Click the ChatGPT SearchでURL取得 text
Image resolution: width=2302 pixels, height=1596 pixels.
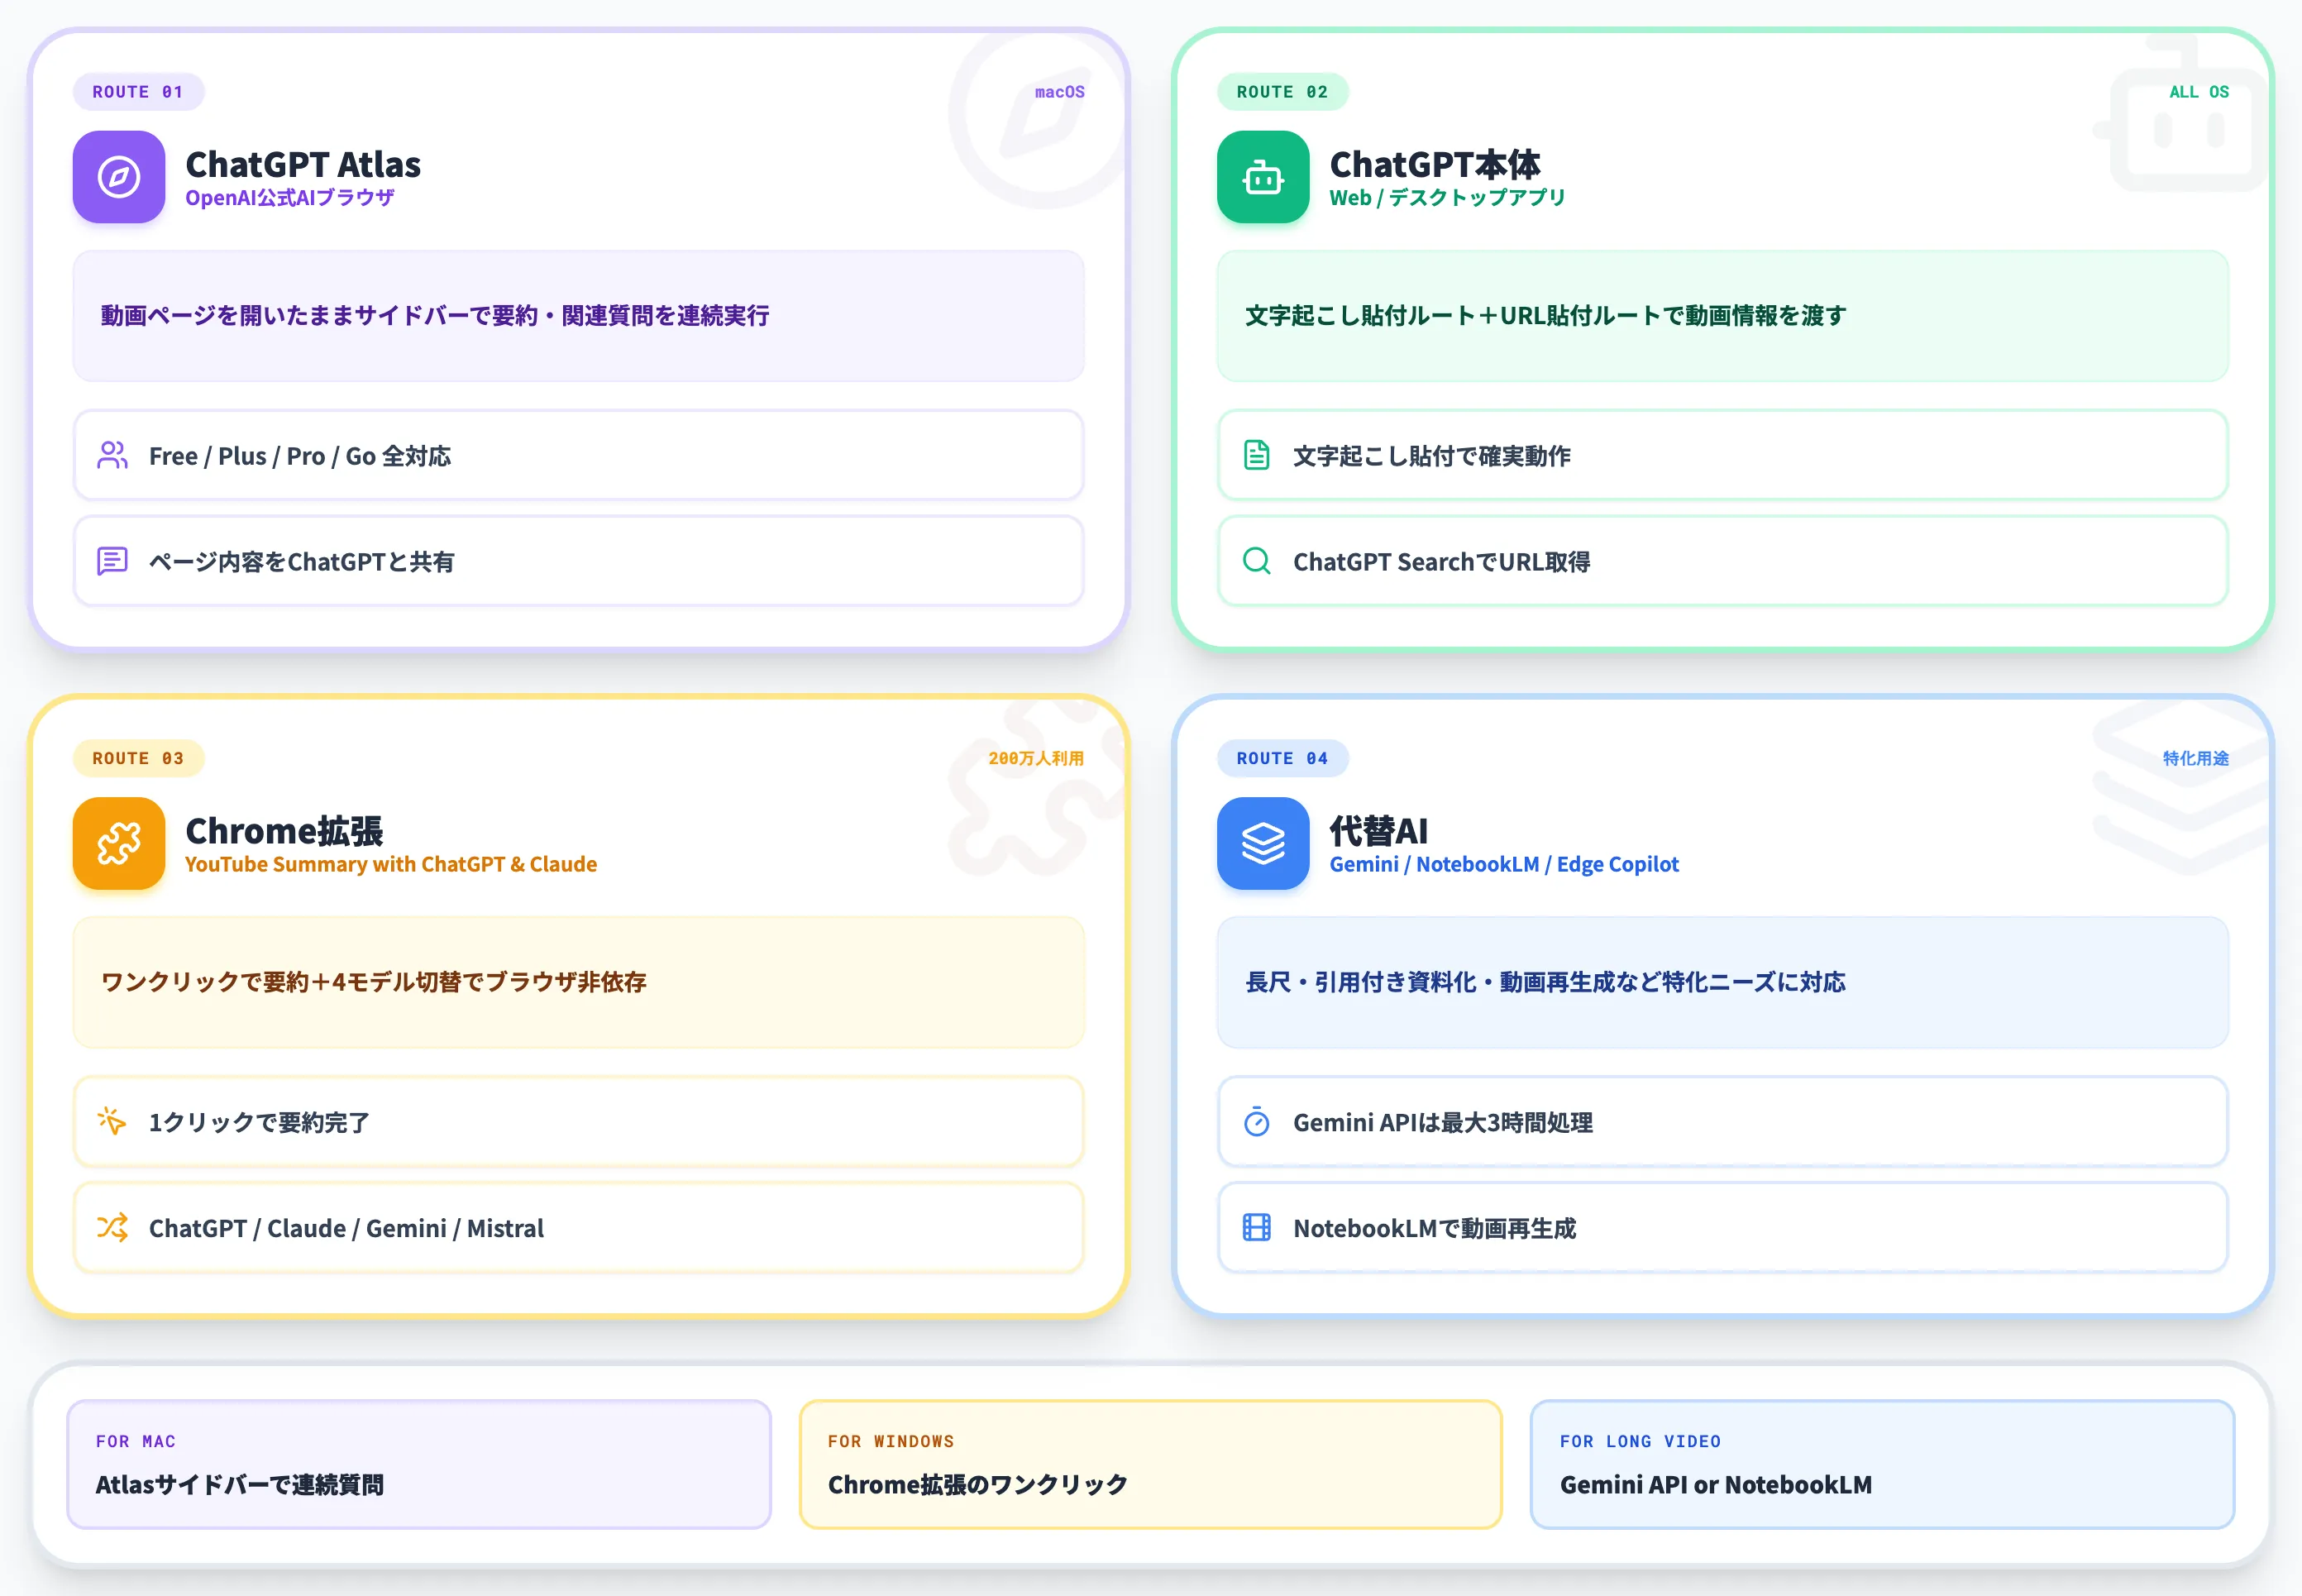coord(1441,562)
